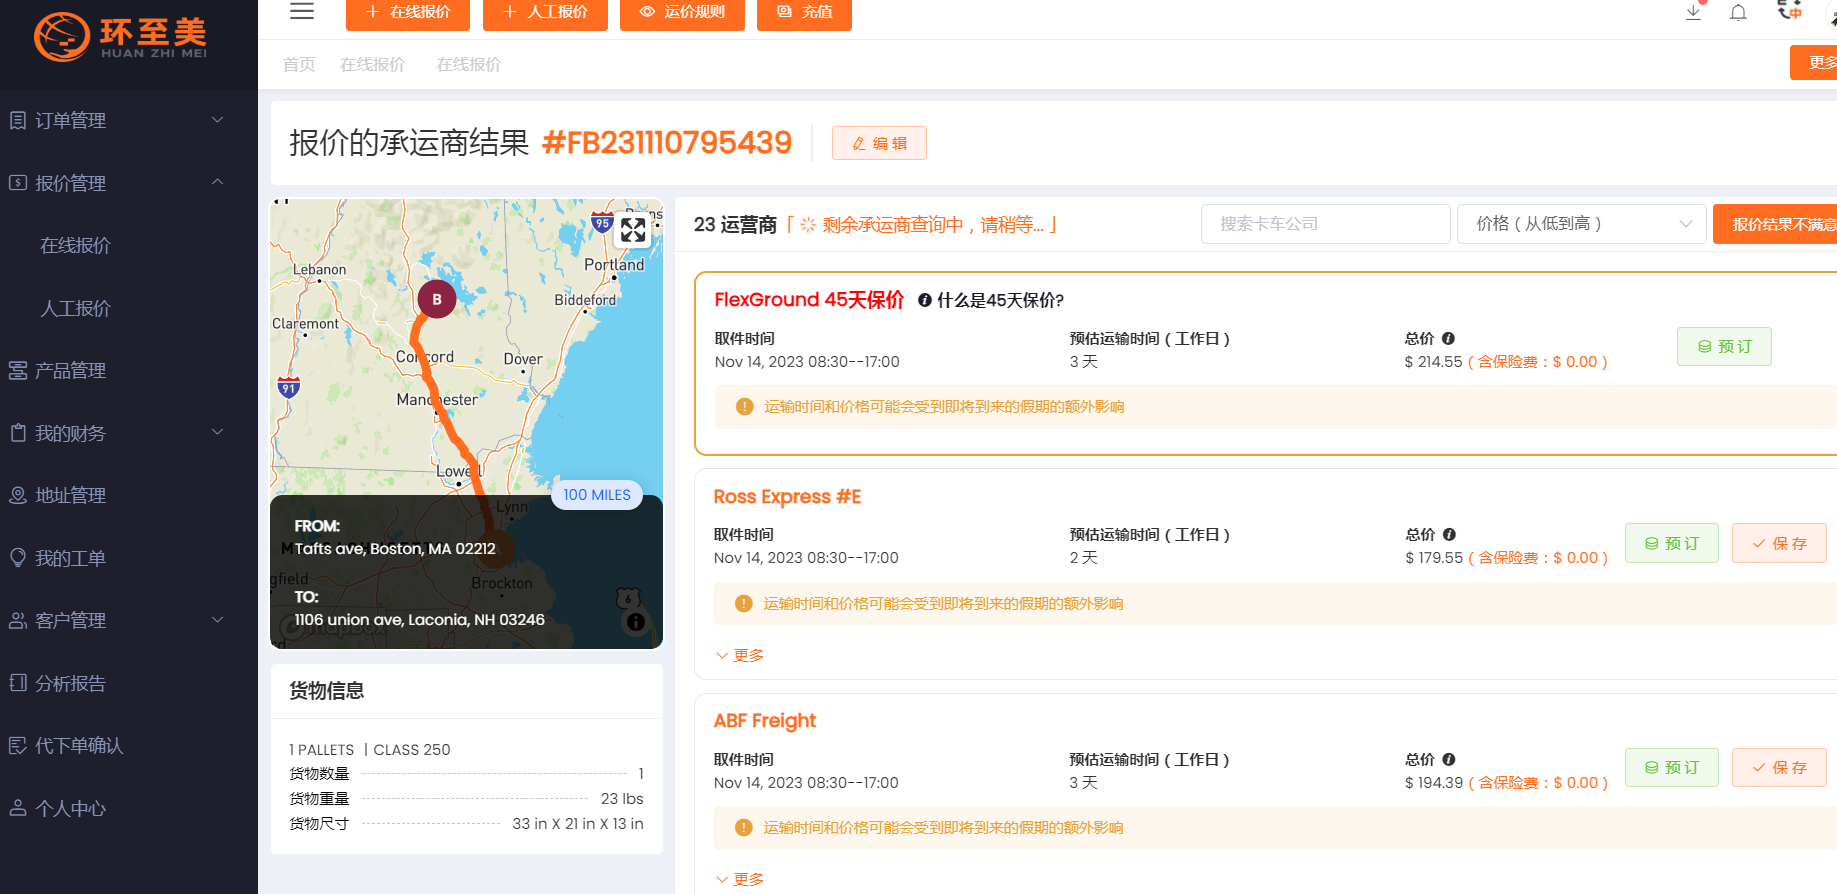This screenshot has width=1837, height=894.
Task: Click the download icon in header
Action: (1693, 13)
